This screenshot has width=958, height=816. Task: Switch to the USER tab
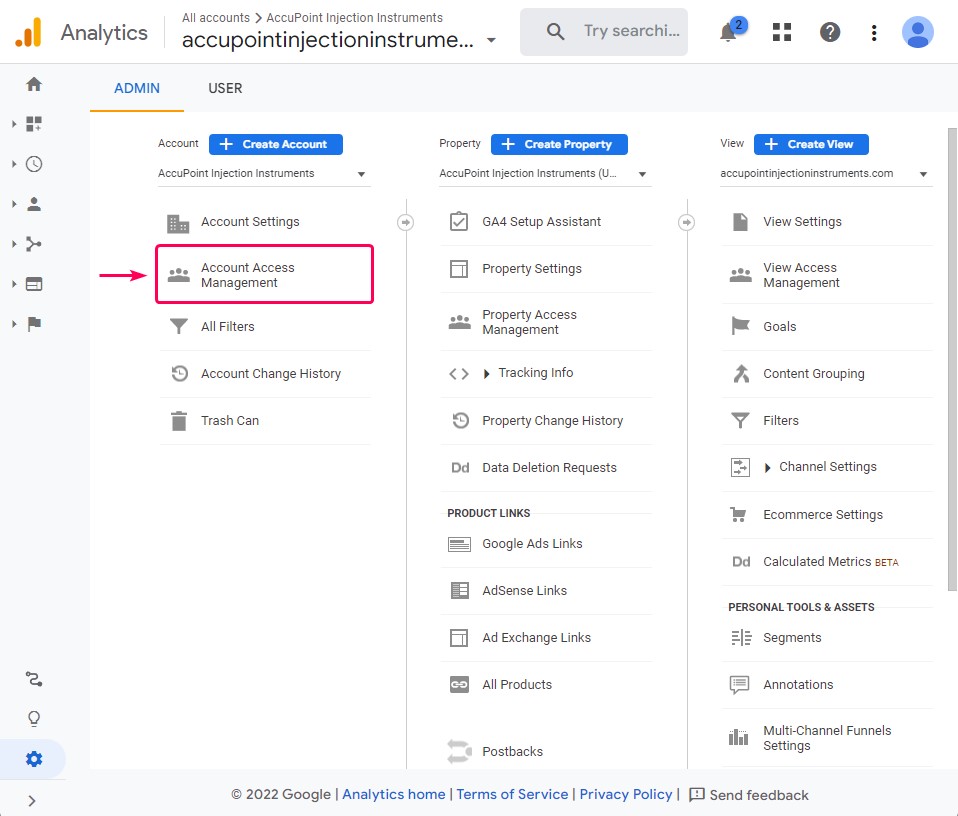coord(225,89)
